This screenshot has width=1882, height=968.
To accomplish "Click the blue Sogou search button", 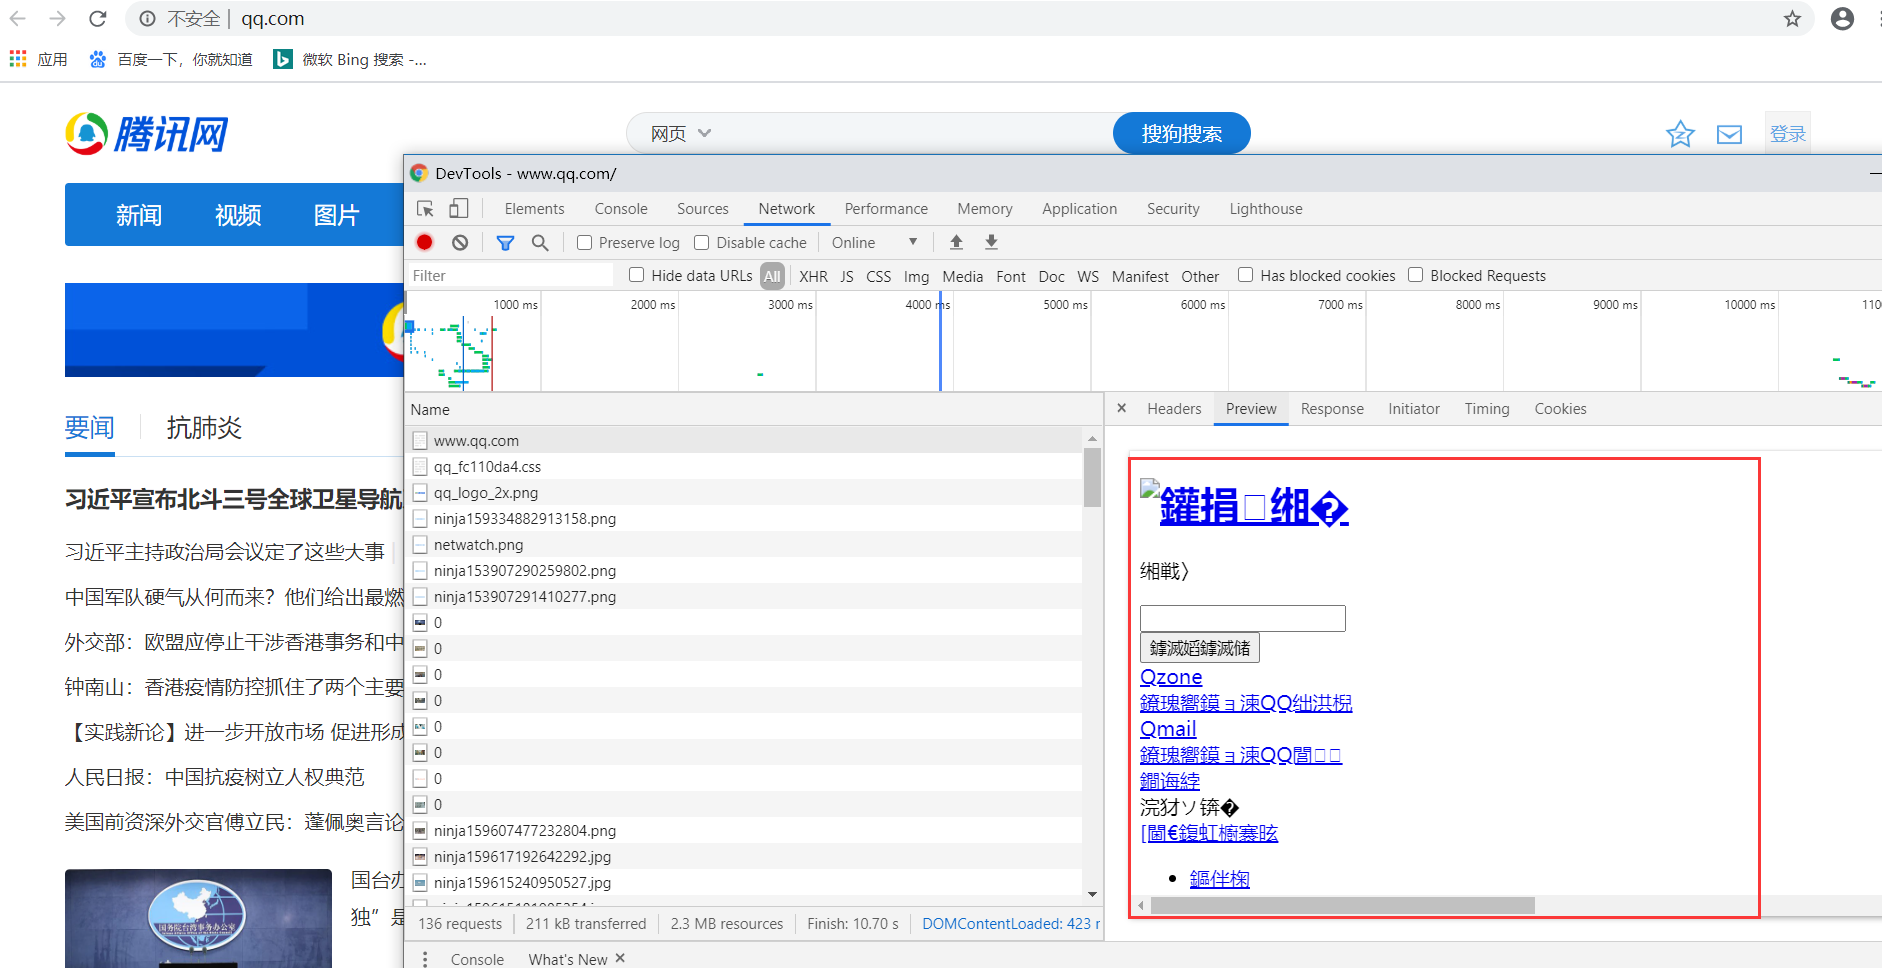I will (1181, 133).
